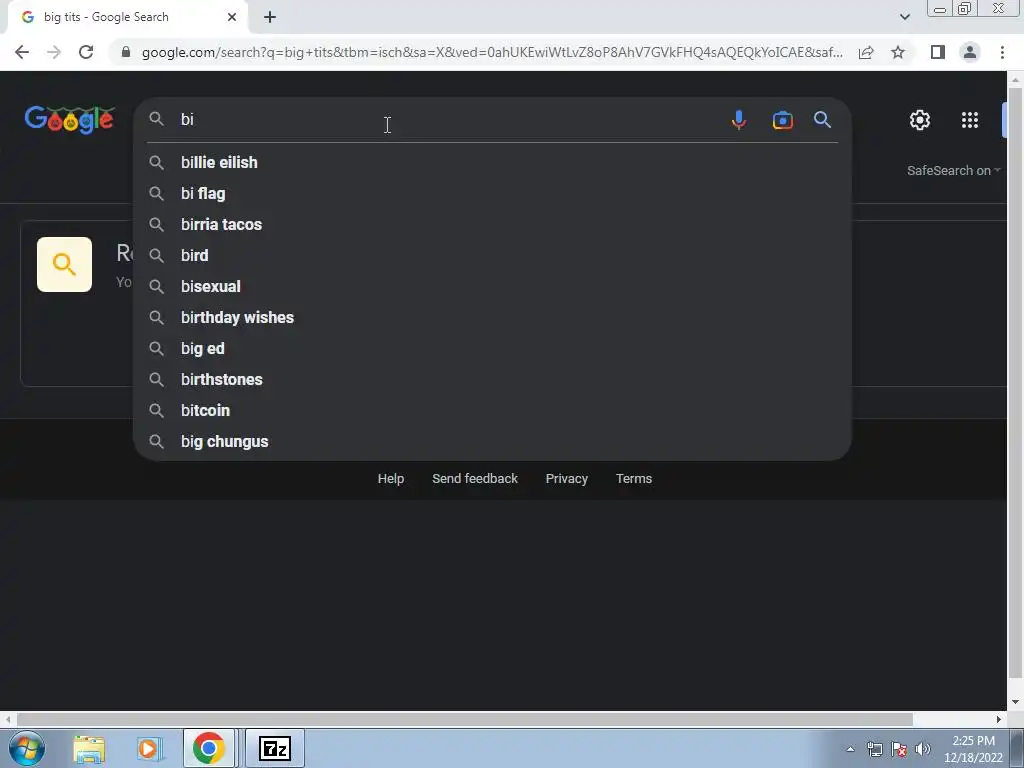
Task: Click the network tray icon
Action: tap(875, 749)
